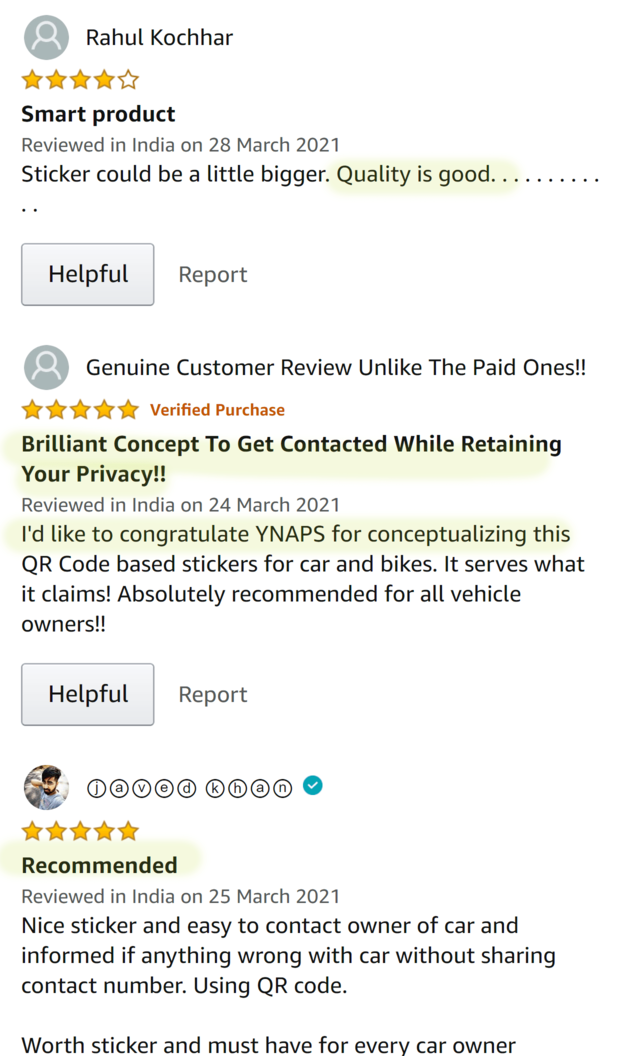The height and width of the screenshot is (1056, 621).
Task: Click the four-star rating on Smart product review
Action: pos(80,80)
